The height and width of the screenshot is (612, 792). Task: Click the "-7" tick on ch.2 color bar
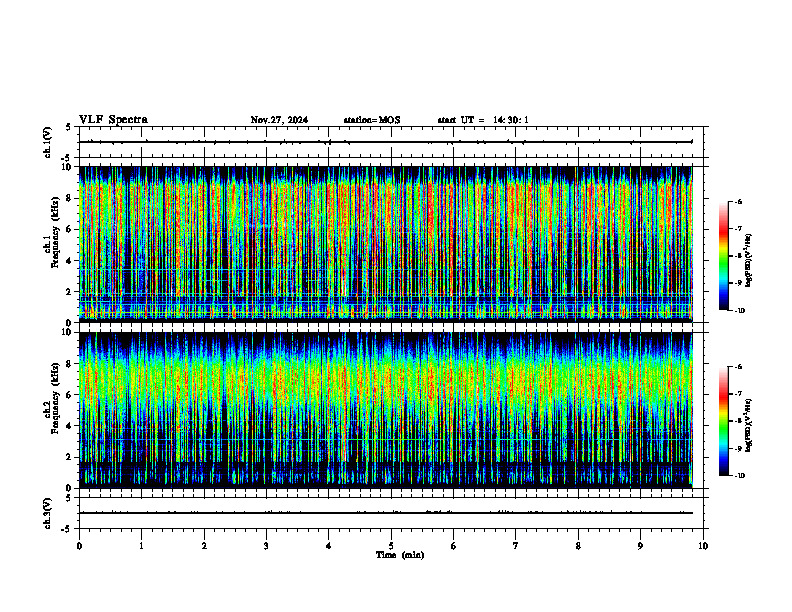click(x=738, y=394)
